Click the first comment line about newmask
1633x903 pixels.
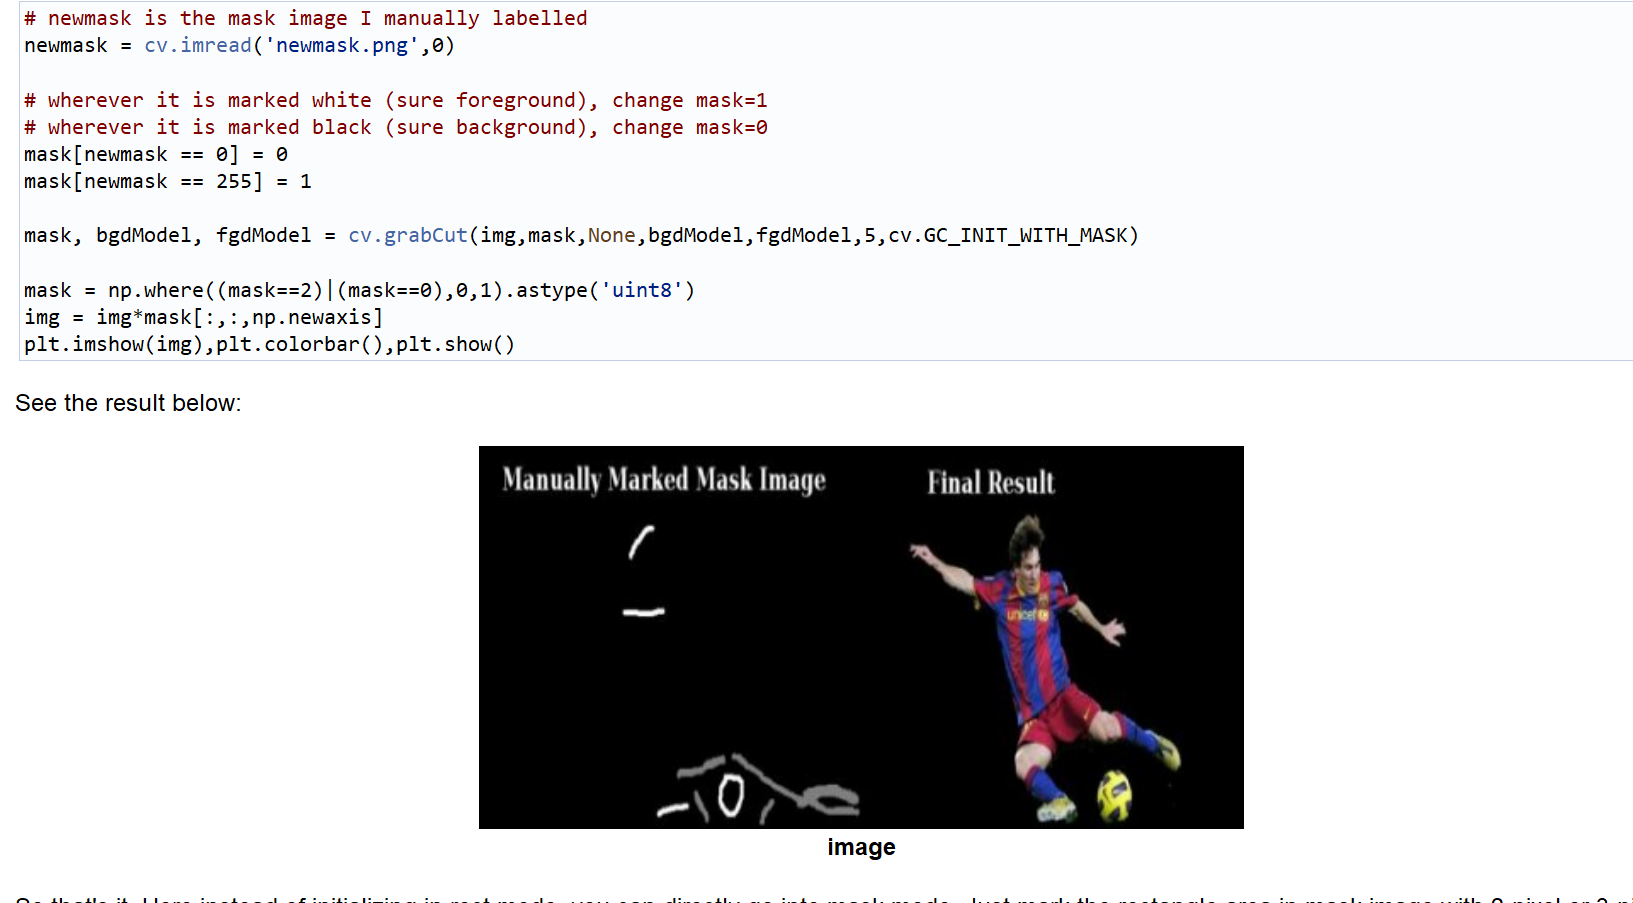(x=306, y=19)
